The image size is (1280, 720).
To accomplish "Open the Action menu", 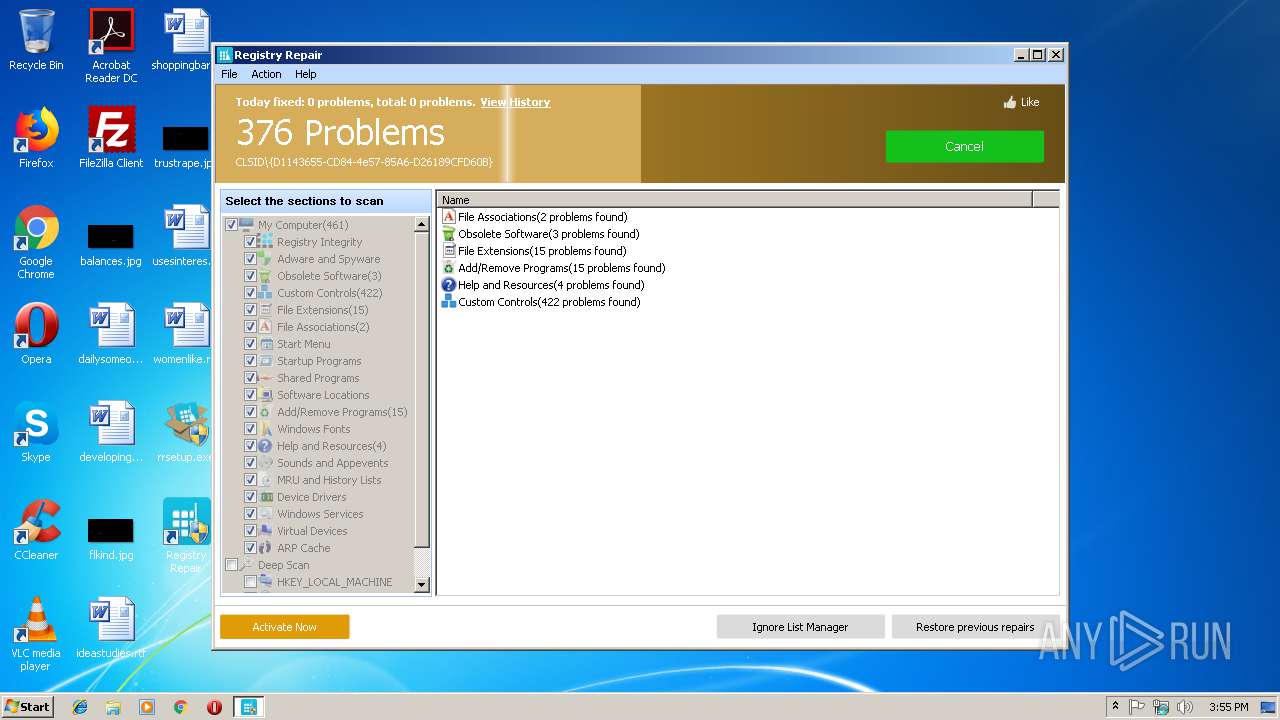I will coord(266,74).
